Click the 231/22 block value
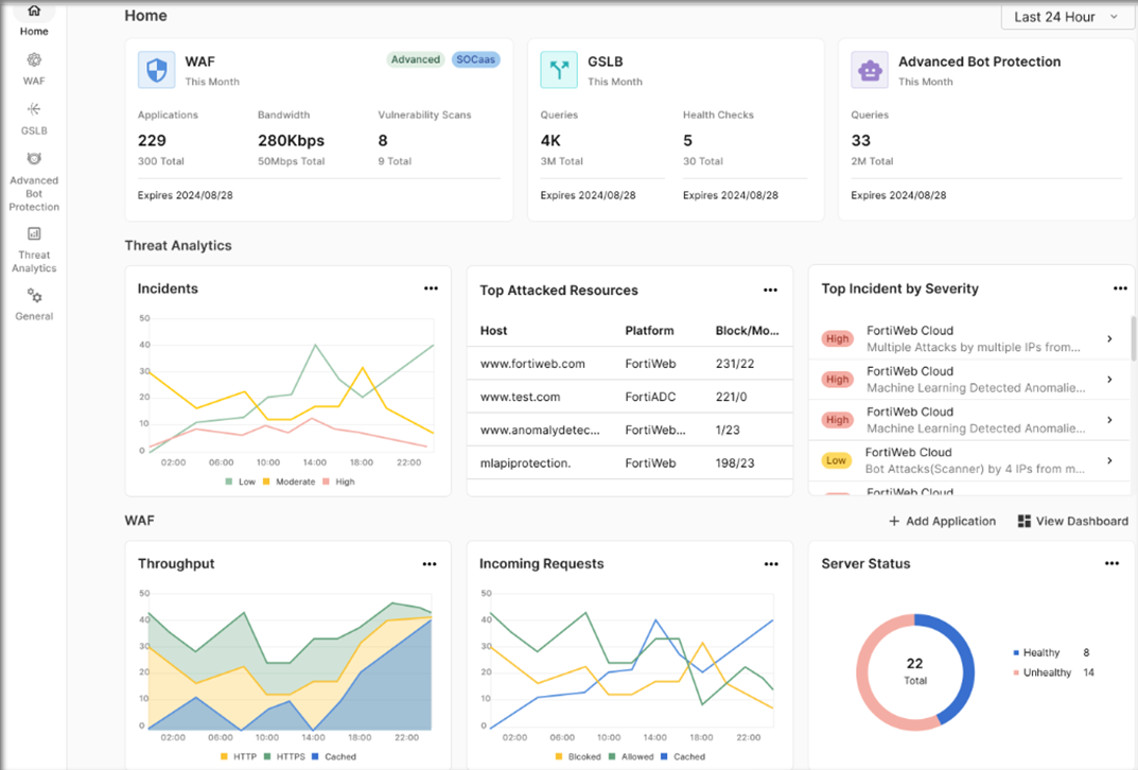This screenshot has width=1138, height=770. click(734, 364)
